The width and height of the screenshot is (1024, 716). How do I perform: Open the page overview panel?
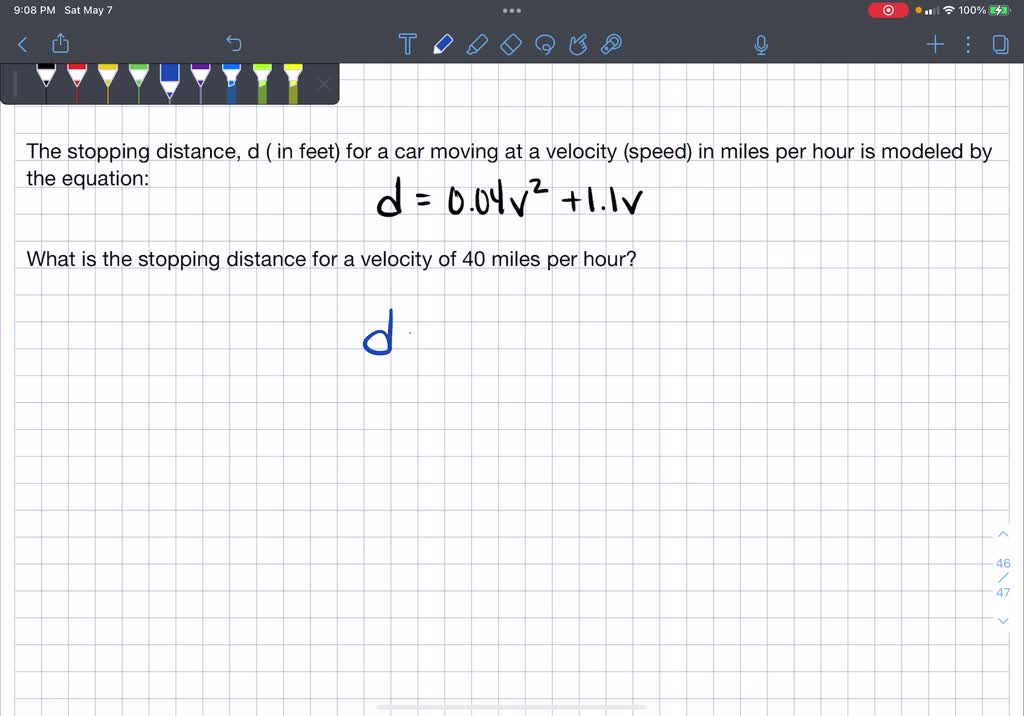point(1002,44)
